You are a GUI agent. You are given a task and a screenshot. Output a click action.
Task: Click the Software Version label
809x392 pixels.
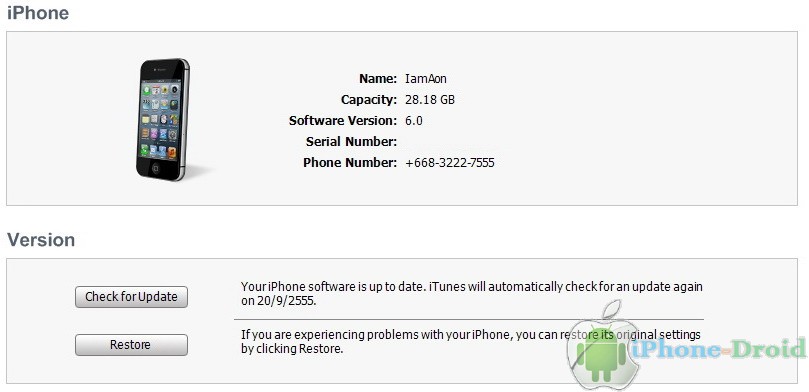tap(343, 121)
